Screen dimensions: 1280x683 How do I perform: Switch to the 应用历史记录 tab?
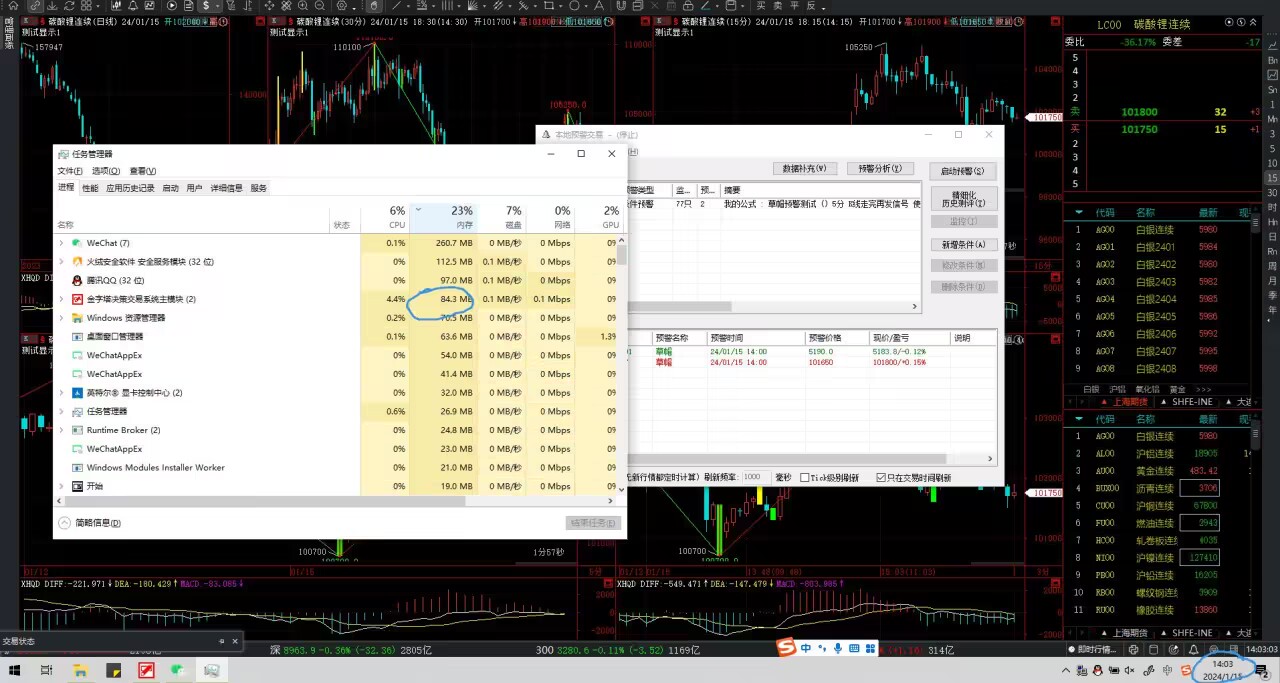click(x=131, y=188)
